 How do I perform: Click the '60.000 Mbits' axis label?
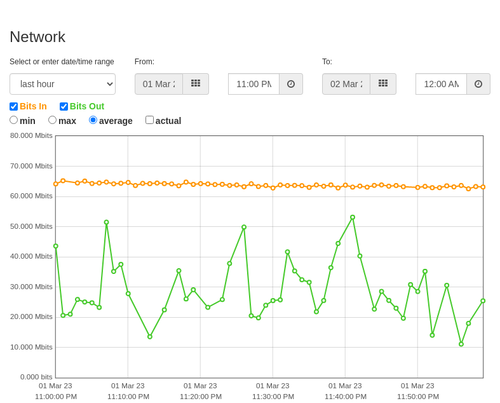[x=31, y=196]
